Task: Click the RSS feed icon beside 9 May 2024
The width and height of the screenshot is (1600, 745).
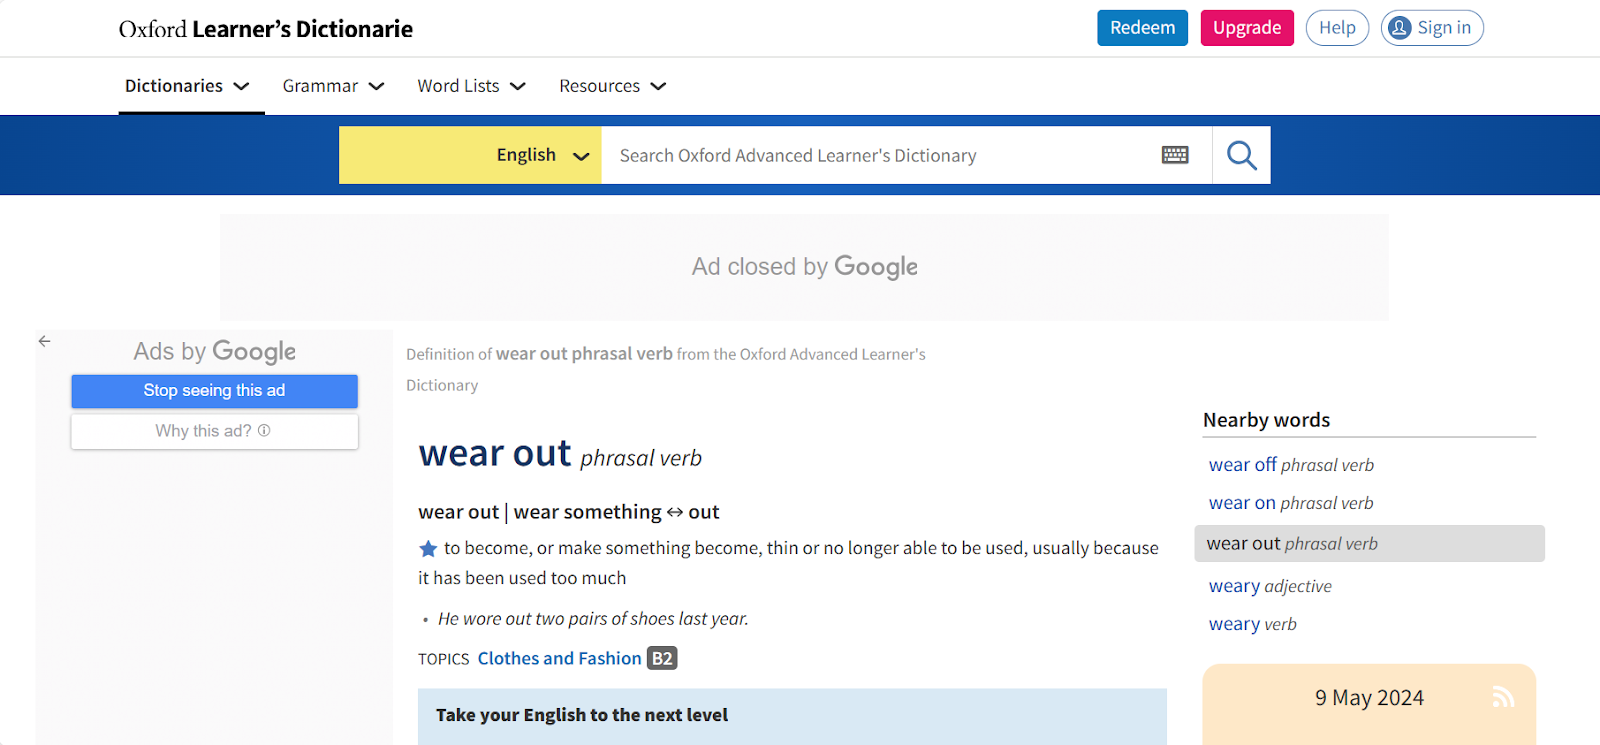Action: [x=1502, y=697]
